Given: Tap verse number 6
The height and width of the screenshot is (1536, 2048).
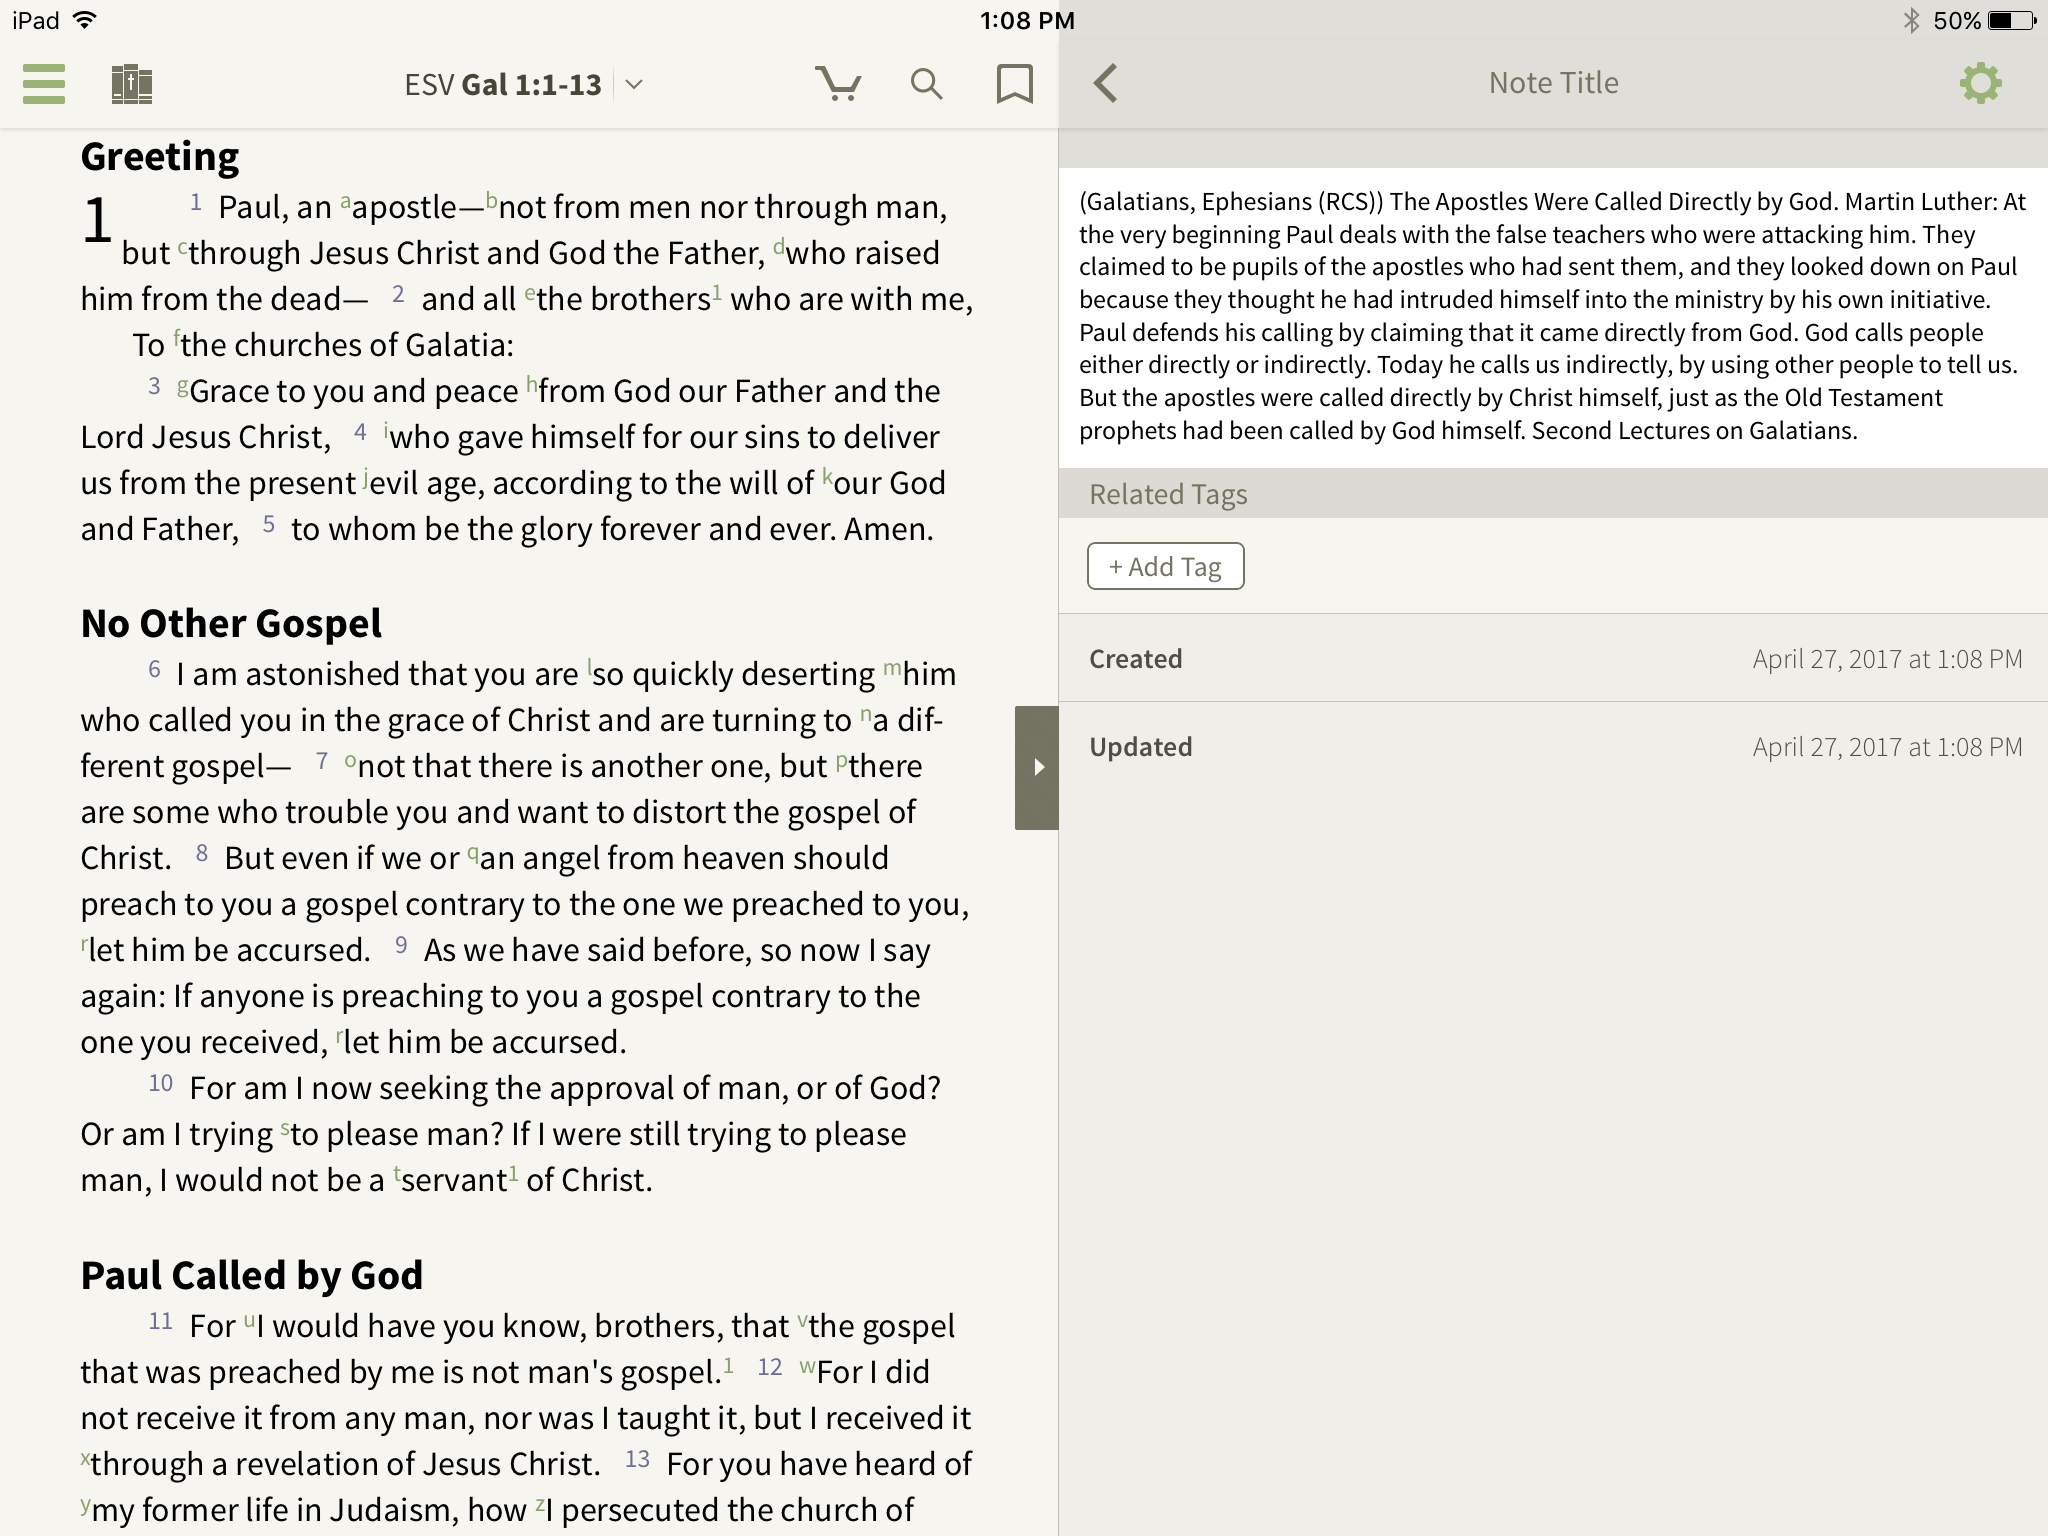Looking at the screenshot, I should tap(154, 669).
